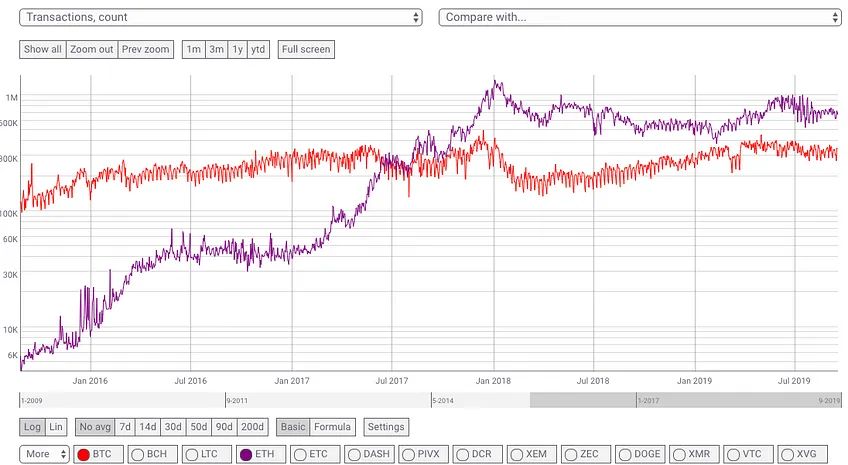Click the highlighted range in timeline bar
The image size is (848, 465).
[x=685, y=400]
